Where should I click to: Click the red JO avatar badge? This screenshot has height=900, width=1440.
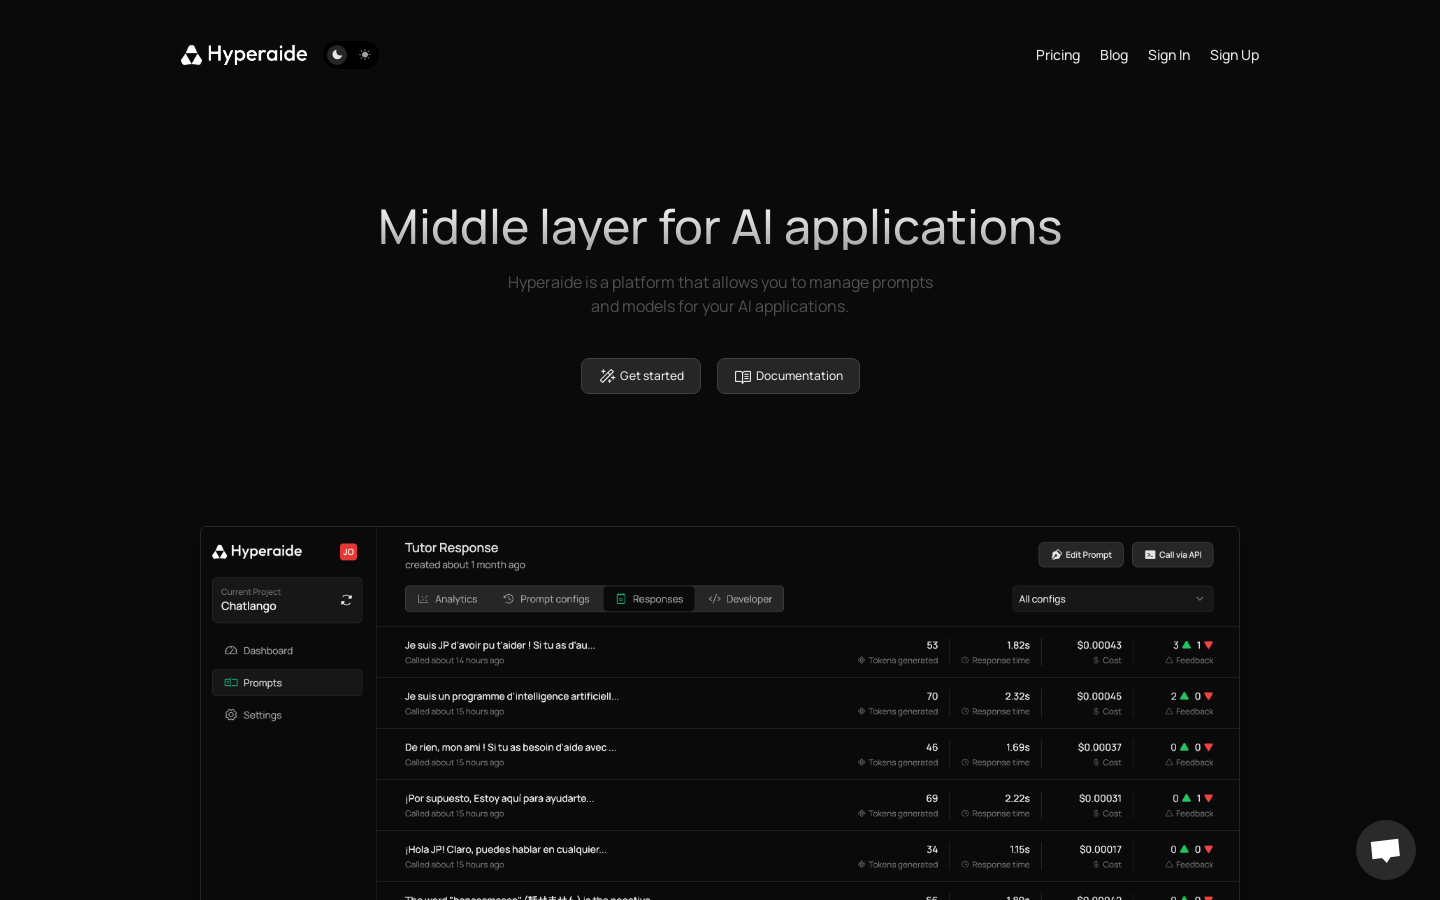348,552
